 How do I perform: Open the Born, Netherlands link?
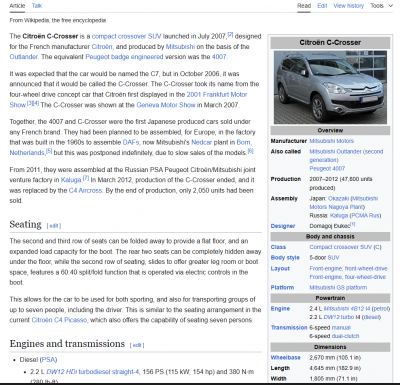point(244,142)
